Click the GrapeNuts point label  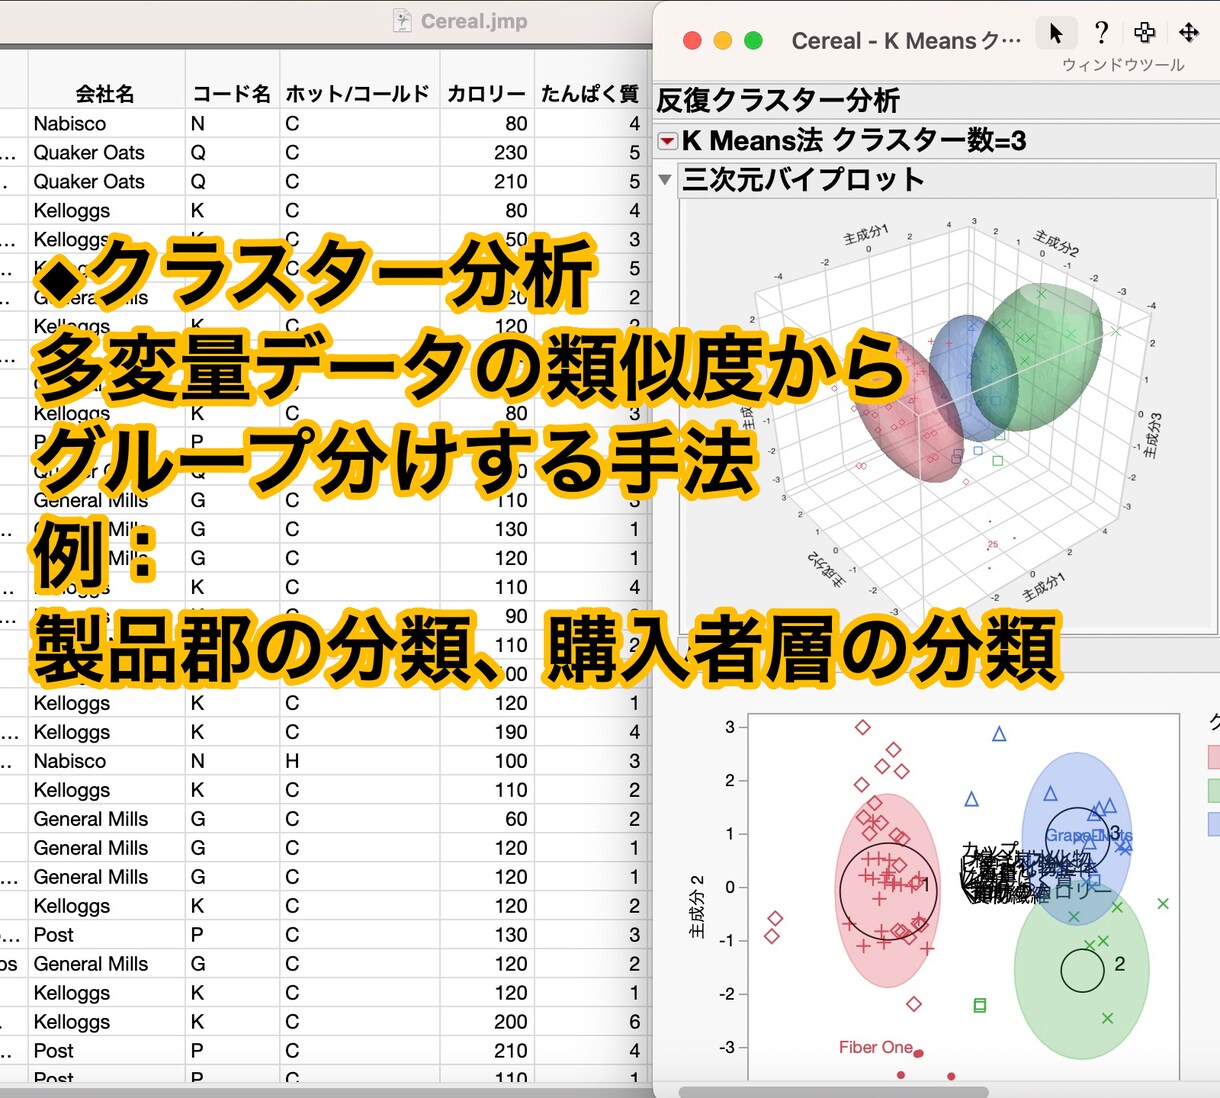[x=1088, y=836]
